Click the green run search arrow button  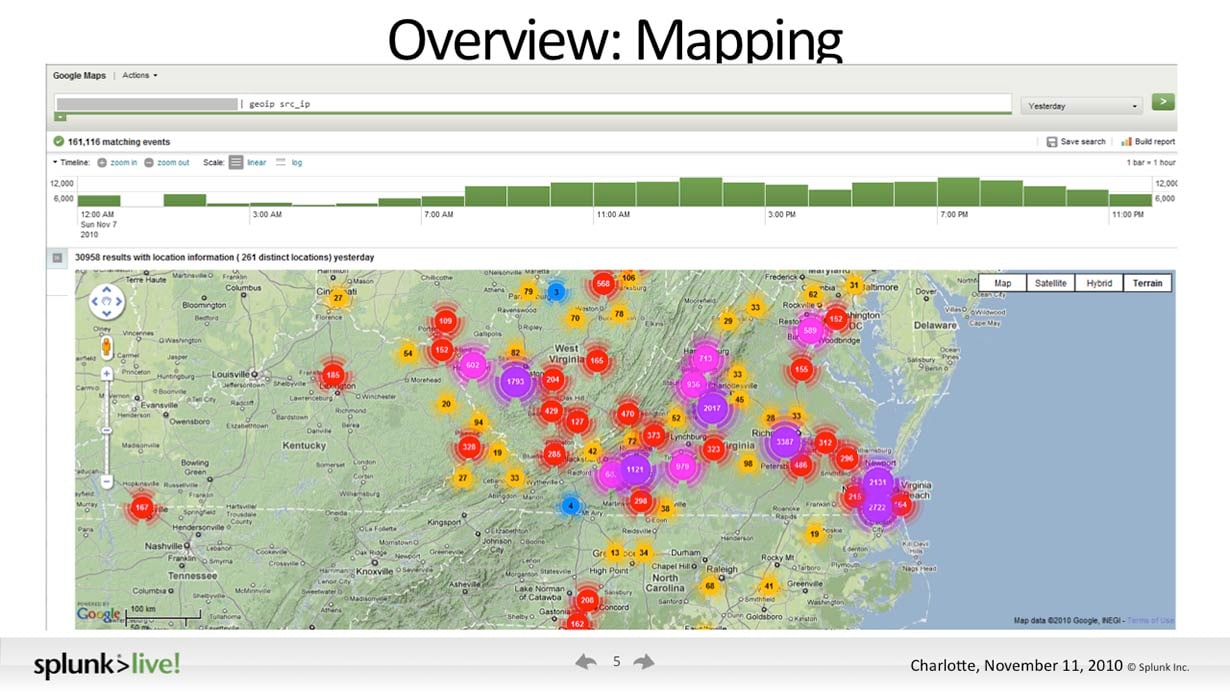pos(1163,102)
